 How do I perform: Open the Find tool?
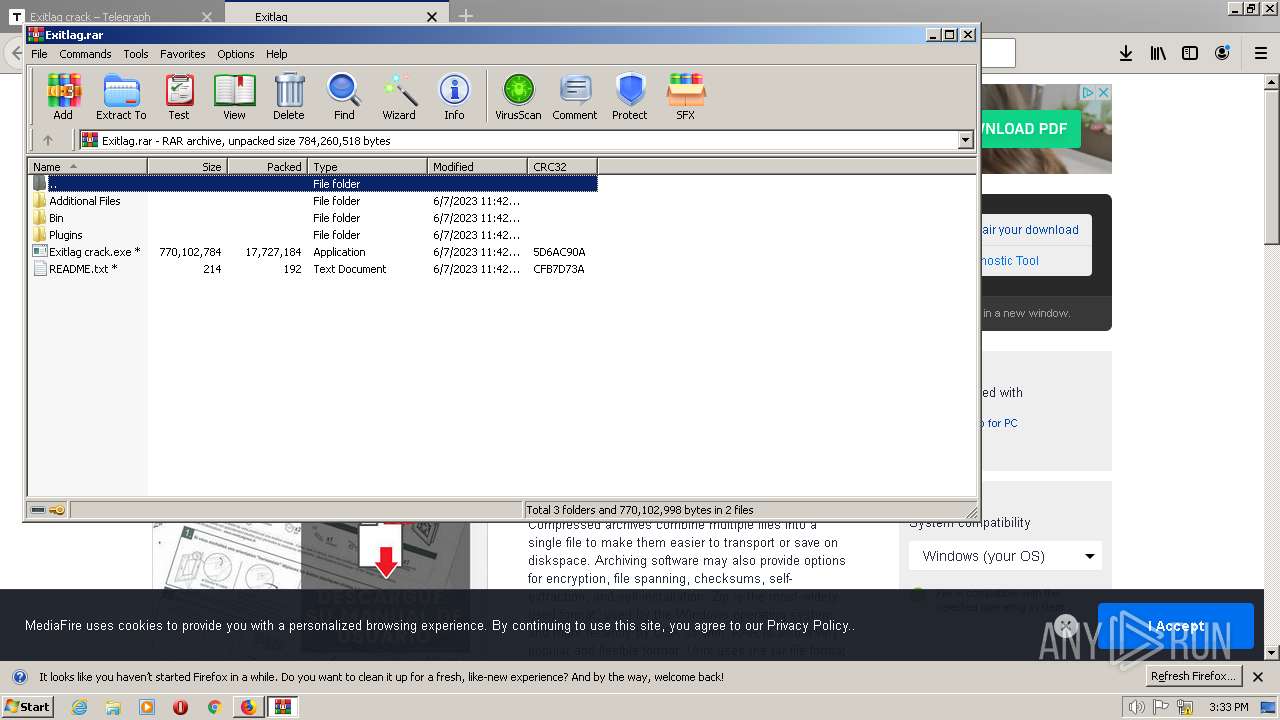point(344,97)
